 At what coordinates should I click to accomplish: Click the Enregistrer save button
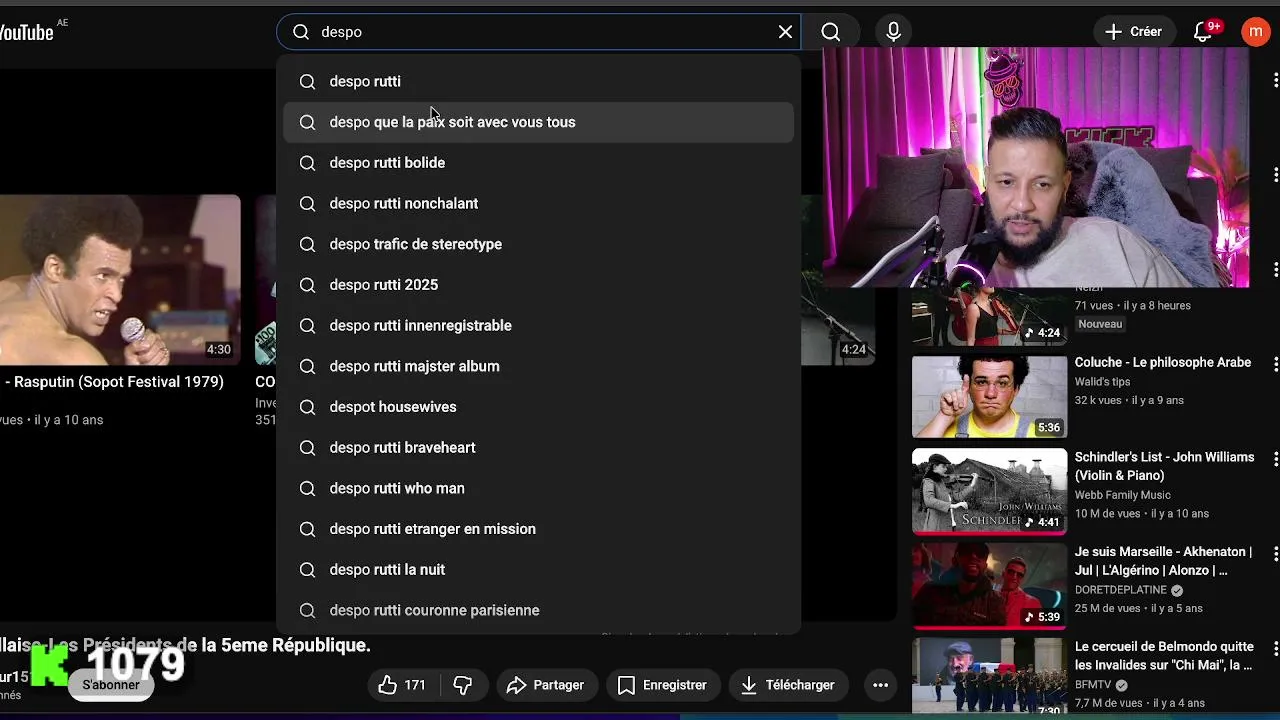[662, 685]
